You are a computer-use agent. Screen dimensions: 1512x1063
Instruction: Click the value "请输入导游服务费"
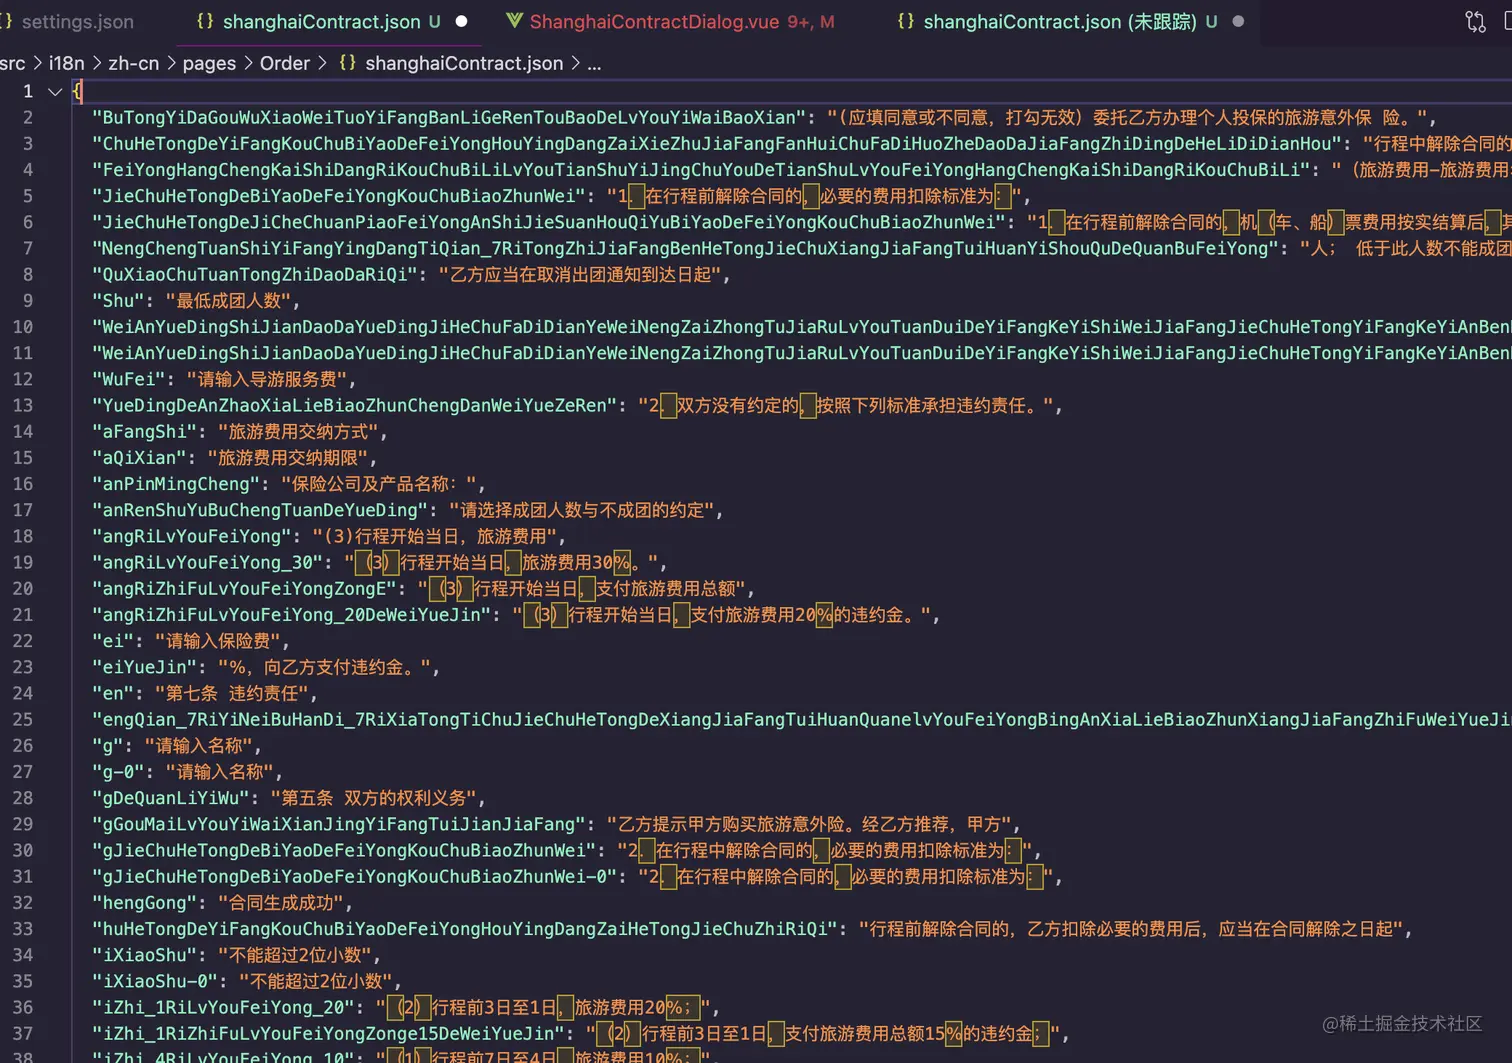(267, 379)
